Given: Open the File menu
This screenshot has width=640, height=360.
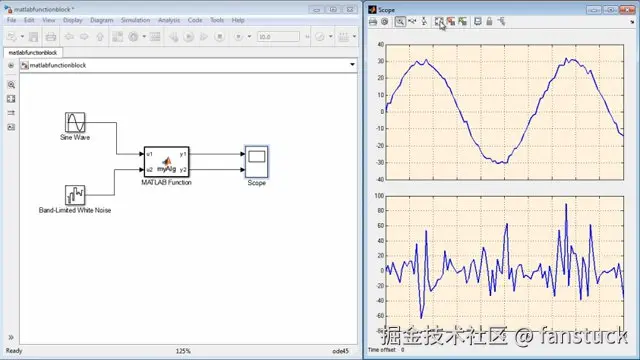Looking at the screenshot, I should point(11,20).
